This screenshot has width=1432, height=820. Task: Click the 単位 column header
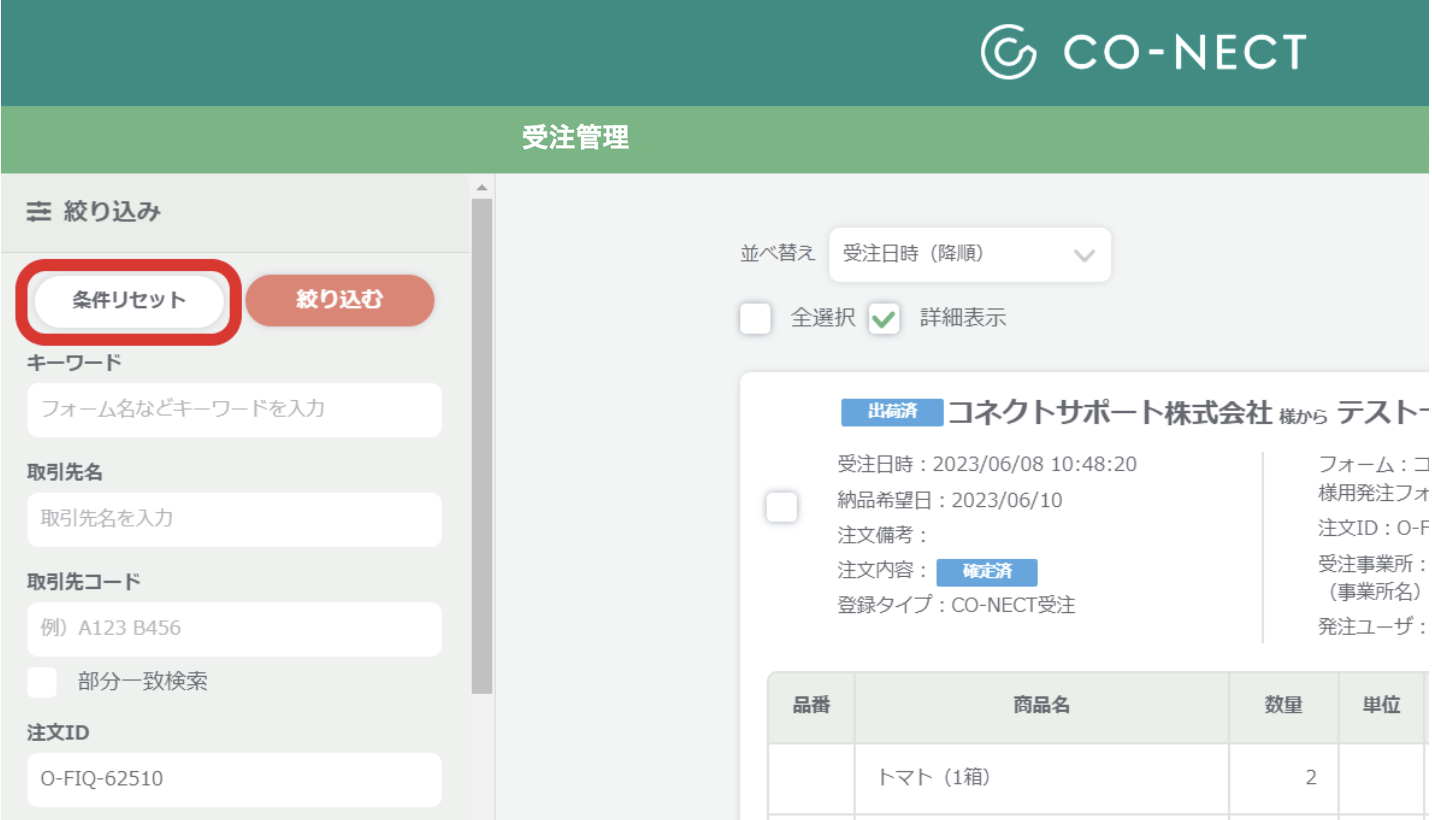1382,706
